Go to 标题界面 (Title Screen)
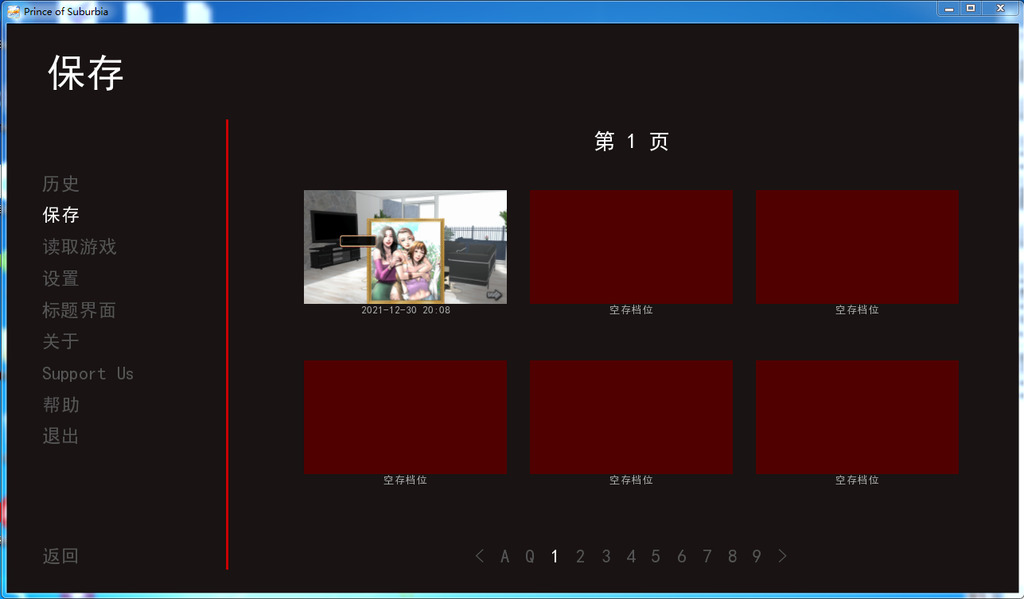Image resolution: width=1024 pixels, height=599 pixels. click(x=79, y=311)
